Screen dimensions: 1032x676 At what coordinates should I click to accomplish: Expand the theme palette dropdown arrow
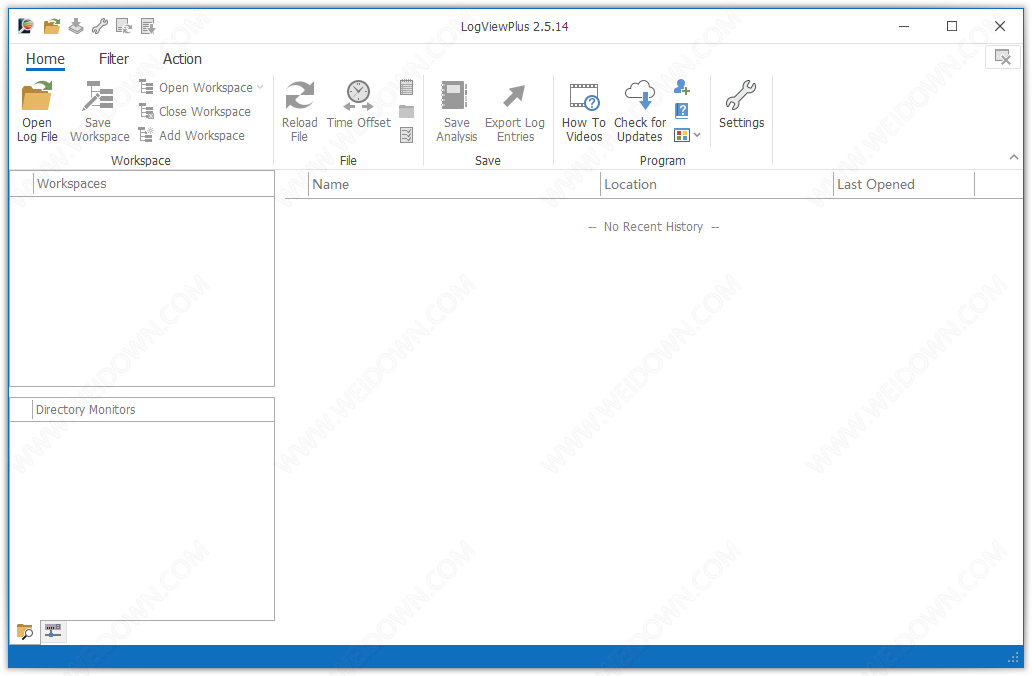tap(697, 135)
